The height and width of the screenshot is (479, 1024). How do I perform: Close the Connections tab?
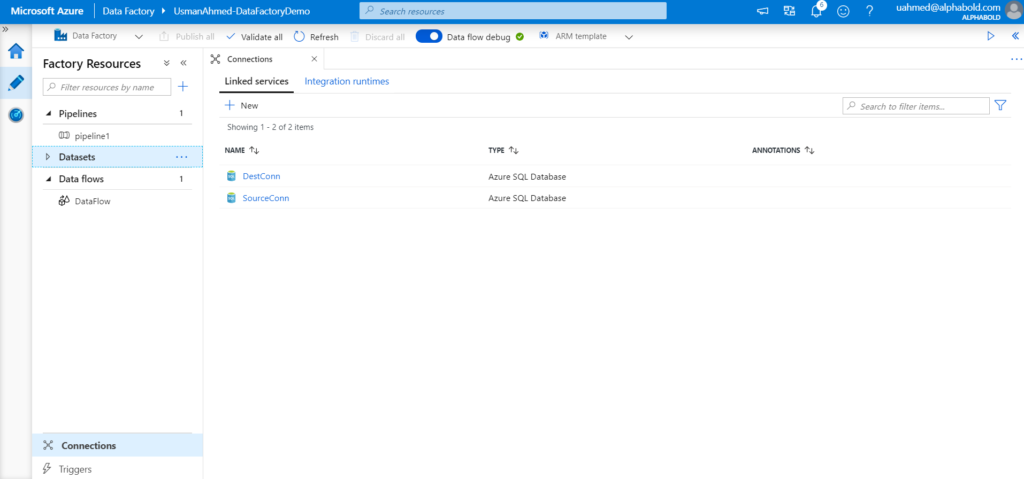[313, 59]
